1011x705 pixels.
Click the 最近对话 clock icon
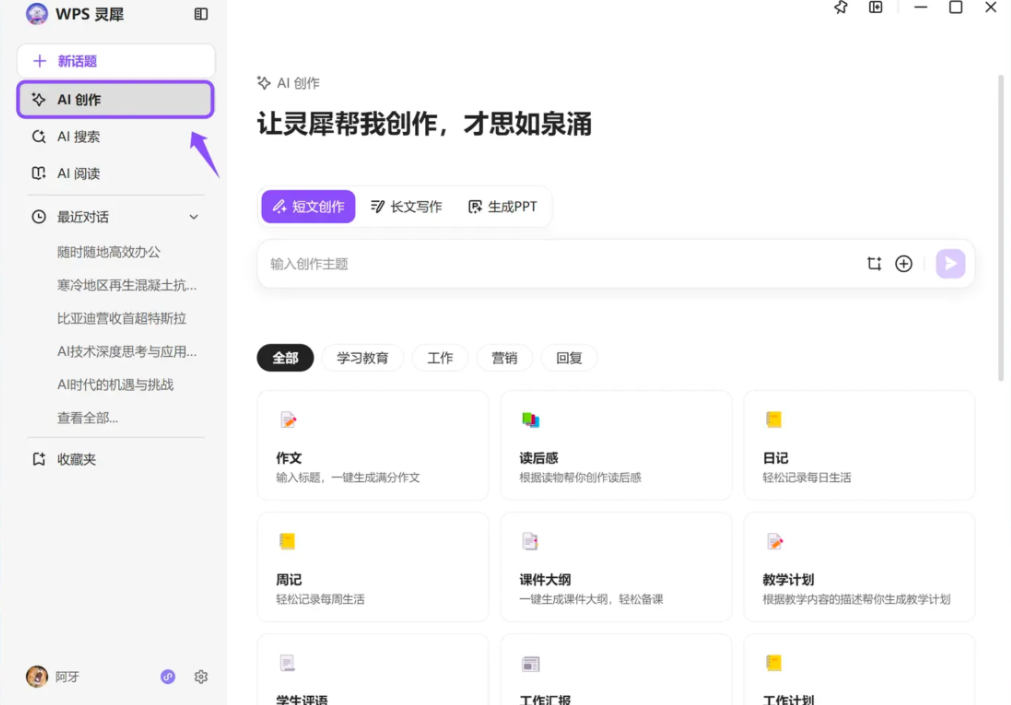tap(39, 217)
